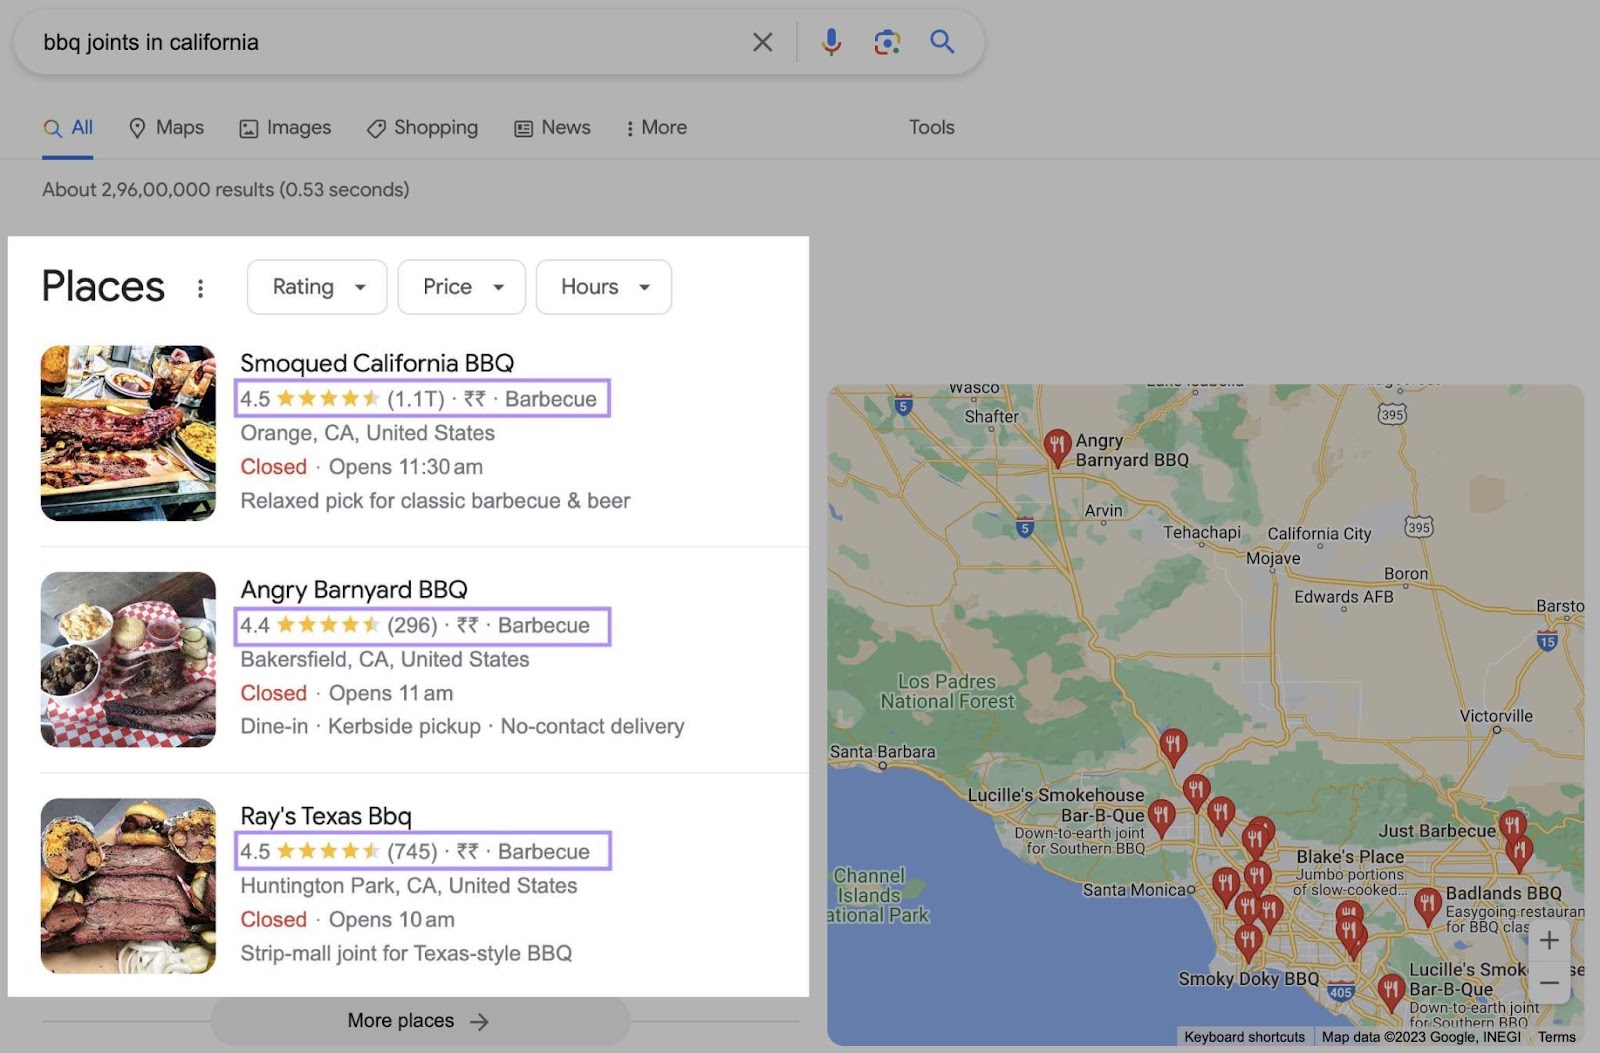The width and height of the screenshot is (1600, 1053).
Task: Open the Price filter dropdown
Action: [x=461, y=287]
